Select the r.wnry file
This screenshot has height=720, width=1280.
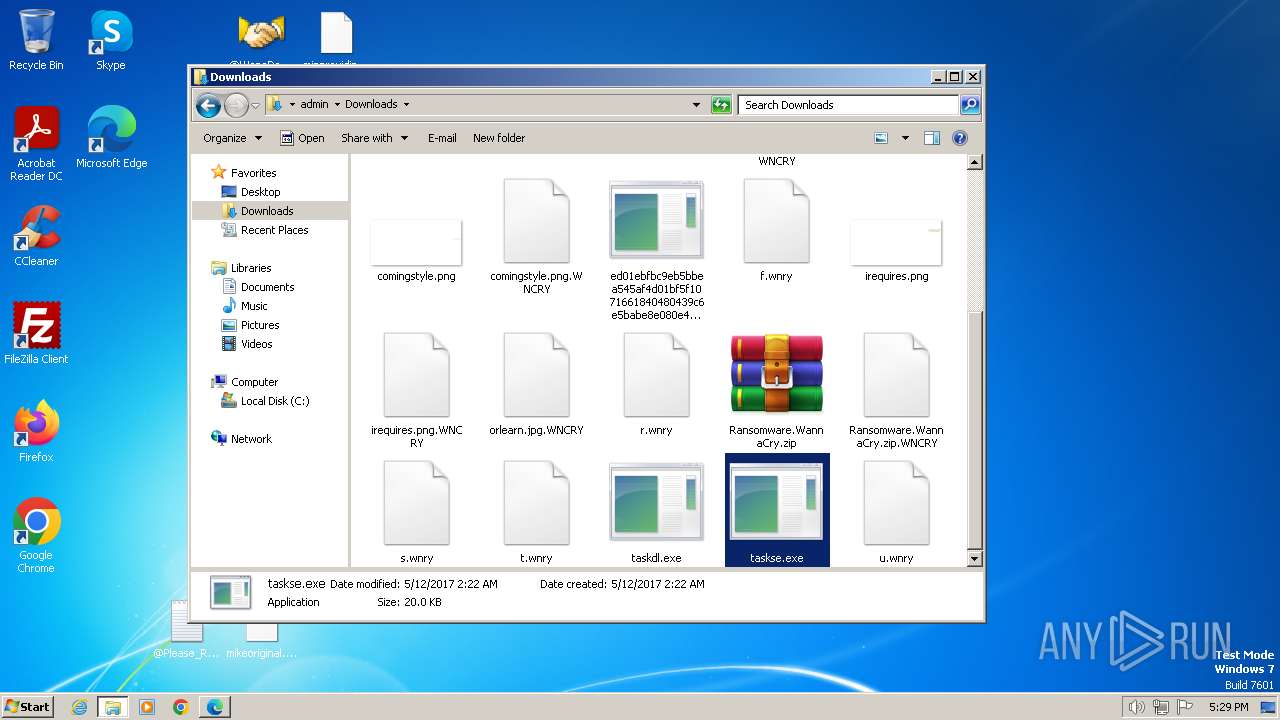coord(656,385)
